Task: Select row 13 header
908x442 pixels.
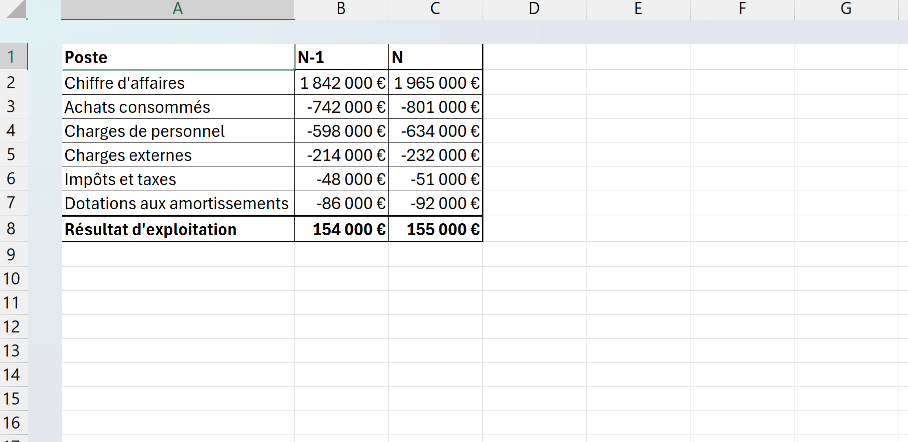Action: click(13, 350)
